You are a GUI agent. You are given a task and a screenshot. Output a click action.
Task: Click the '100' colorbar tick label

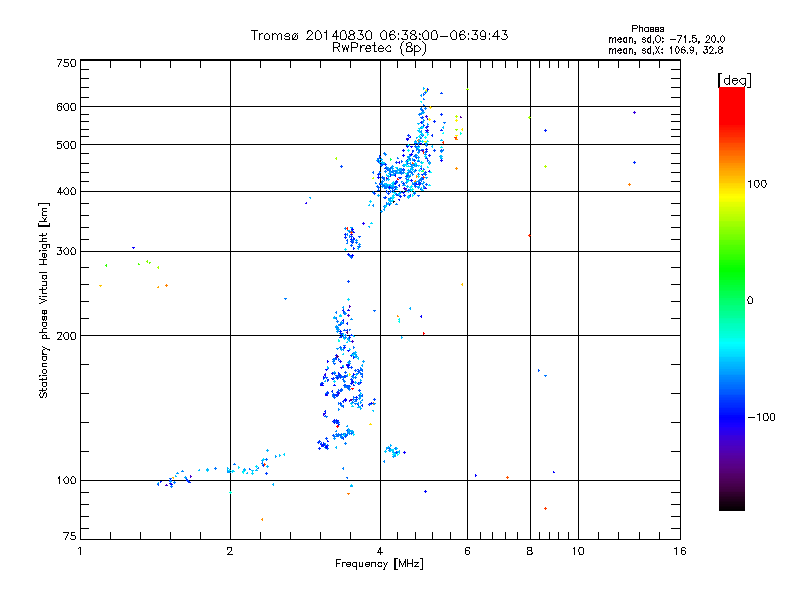click(757, 184)
